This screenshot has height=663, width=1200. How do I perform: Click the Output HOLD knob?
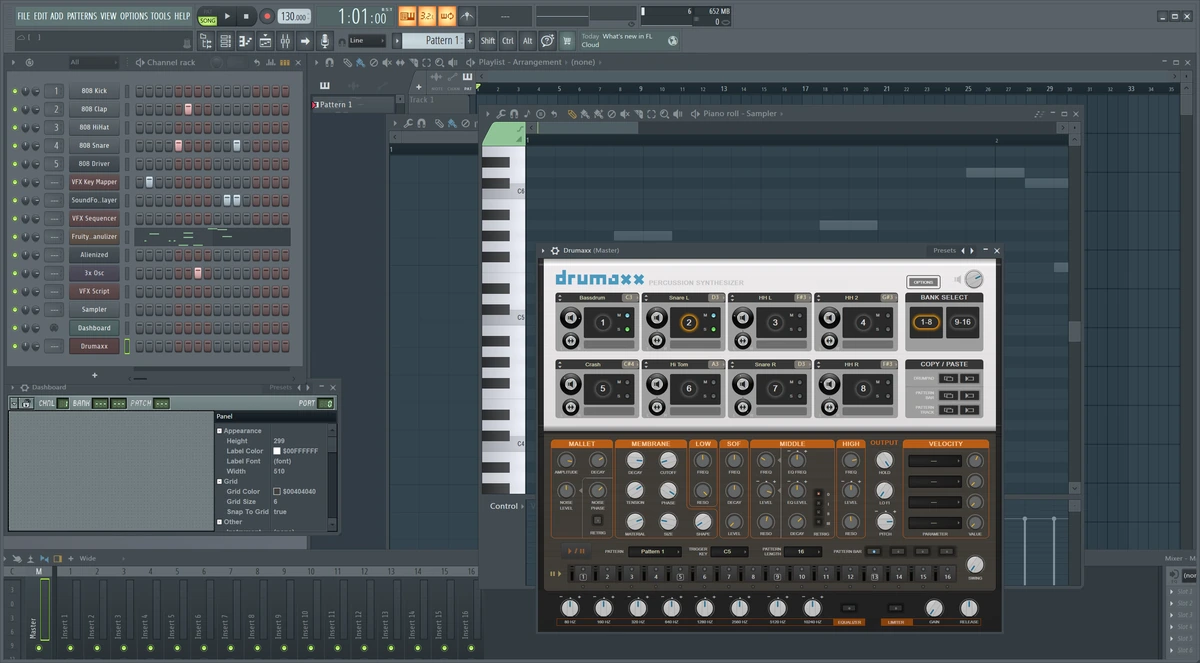coord(884,459)
